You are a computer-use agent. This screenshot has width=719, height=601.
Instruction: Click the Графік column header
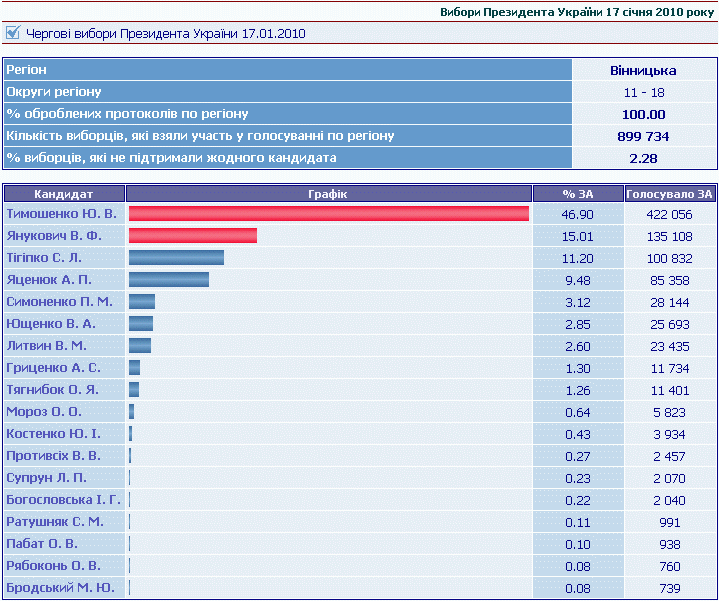coord(329,193)
